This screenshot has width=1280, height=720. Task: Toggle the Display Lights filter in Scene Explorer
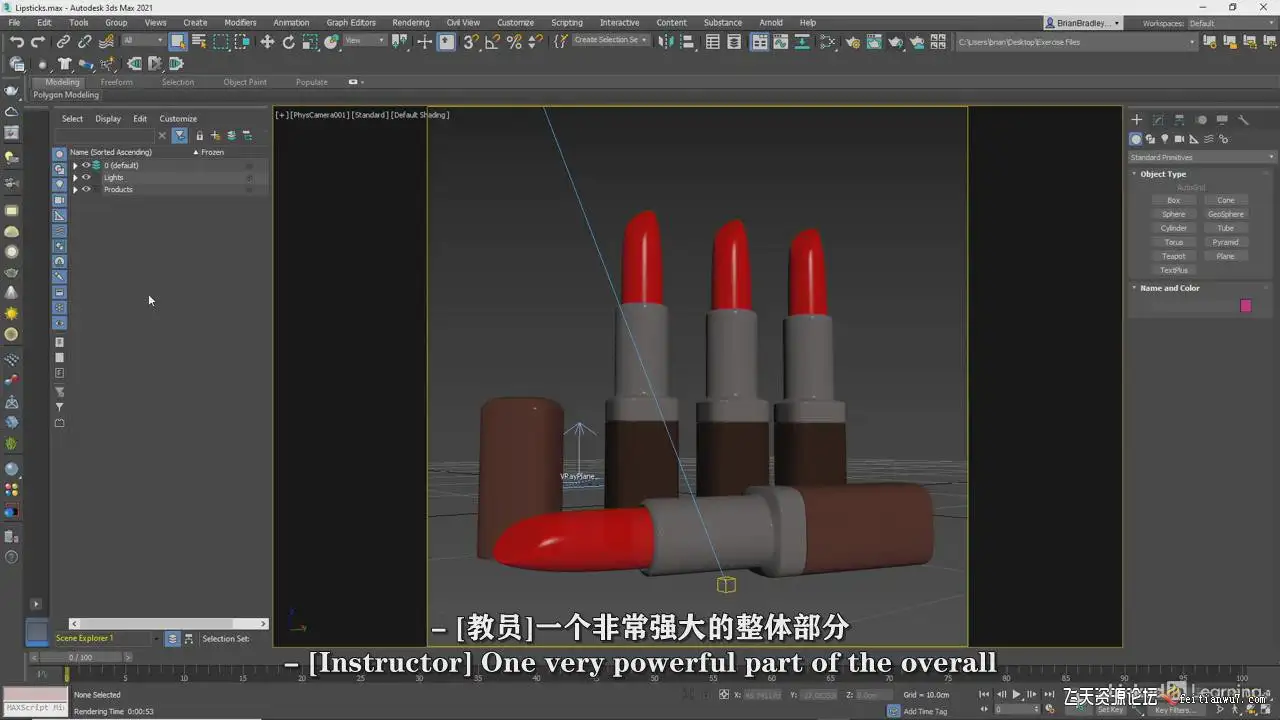coord(59,185)
